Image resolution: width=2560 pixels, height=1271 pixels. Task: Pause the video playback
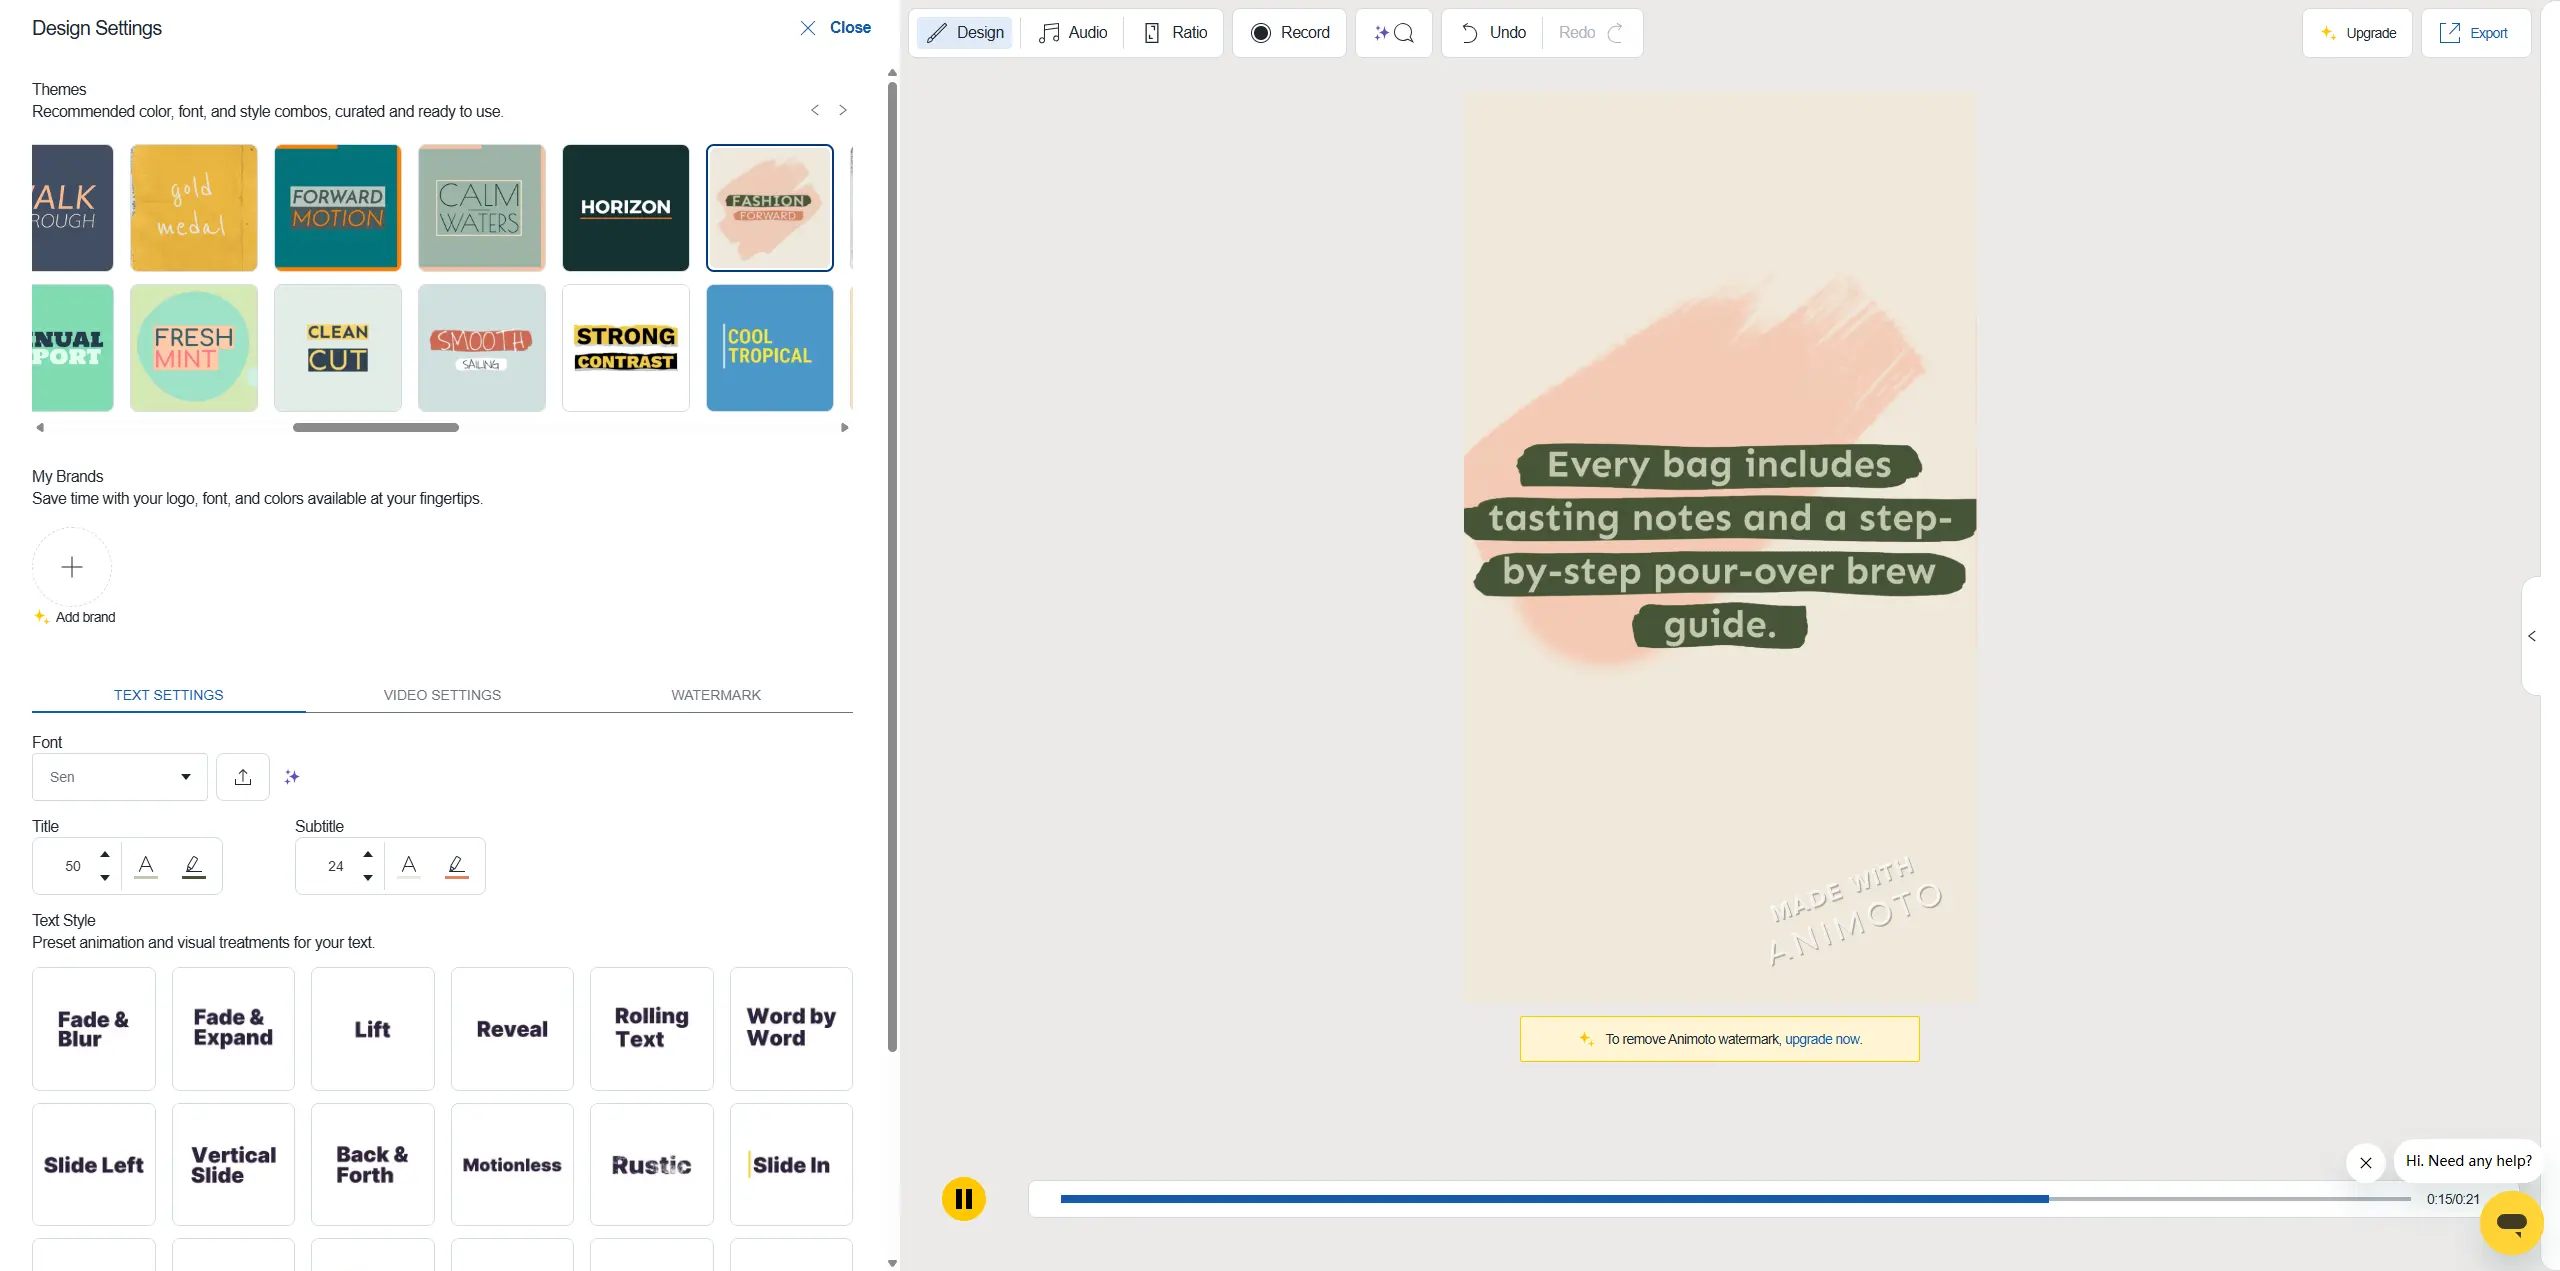tap(964, 1199)
